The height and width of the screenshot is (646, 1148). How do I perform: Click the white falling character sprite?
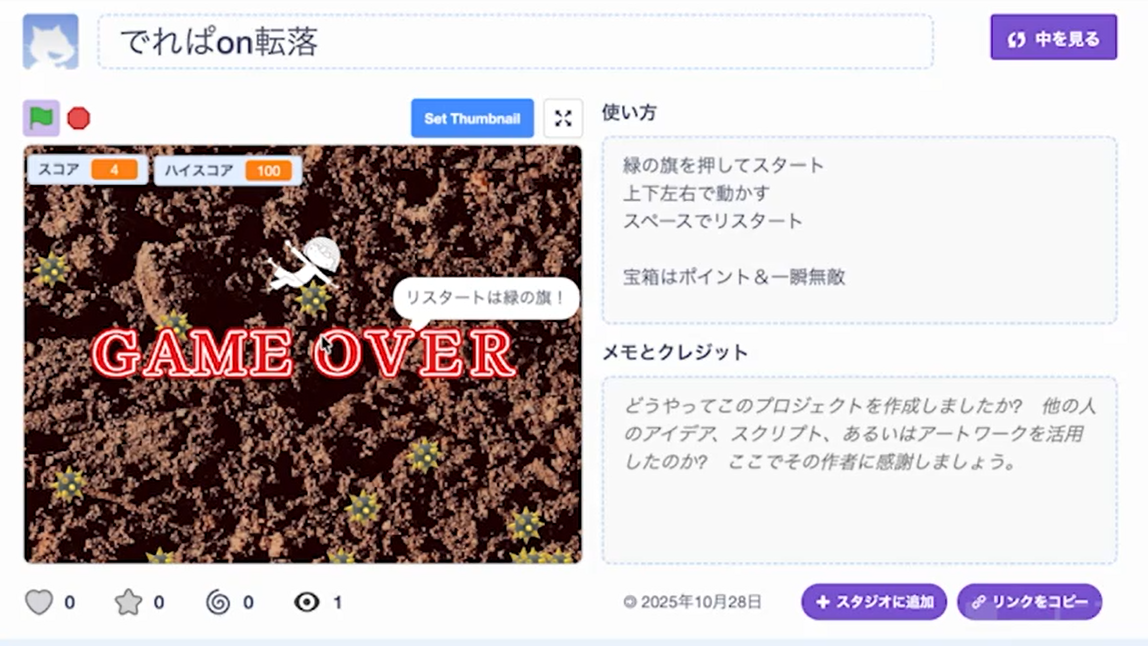(305, 265)
